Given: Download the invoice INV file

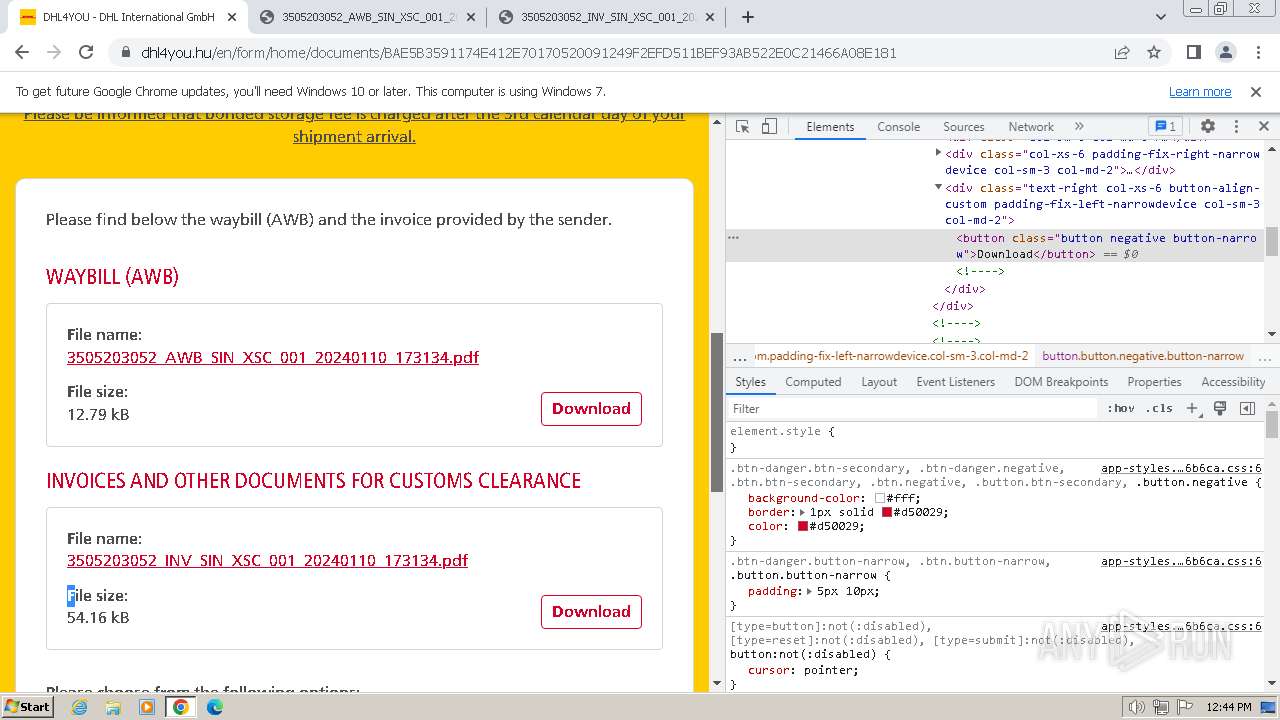Looking at the screenshot, I should tap(591, 612).
